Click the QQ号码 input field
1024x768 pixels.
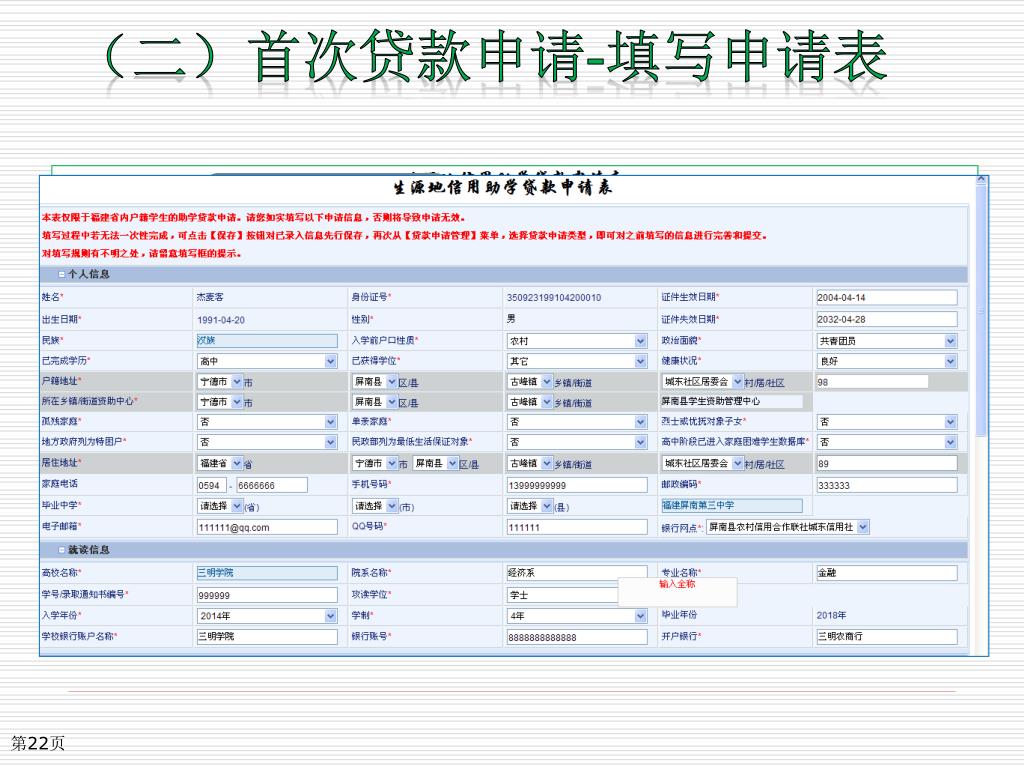pyautogui.click(x=577, y=527)
